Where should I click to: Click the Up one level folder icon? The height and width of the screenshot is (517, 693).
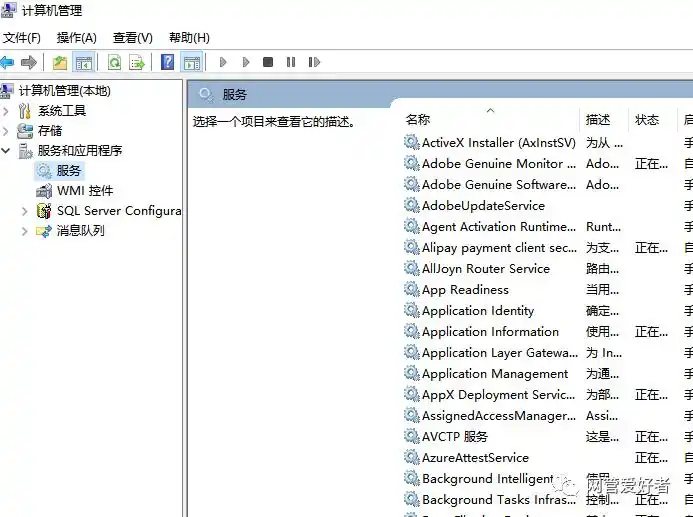click(60, 63)
